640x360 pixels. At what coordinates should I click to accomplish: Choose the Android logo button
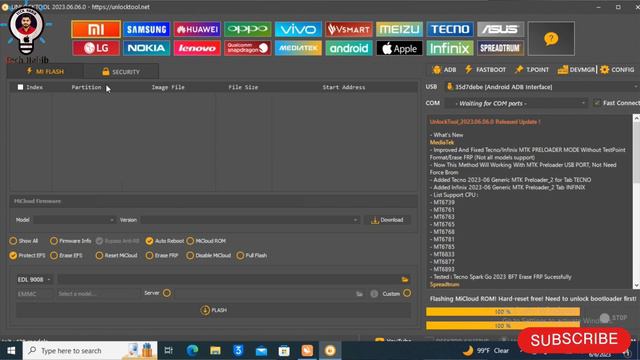click(x=349, y=48)
